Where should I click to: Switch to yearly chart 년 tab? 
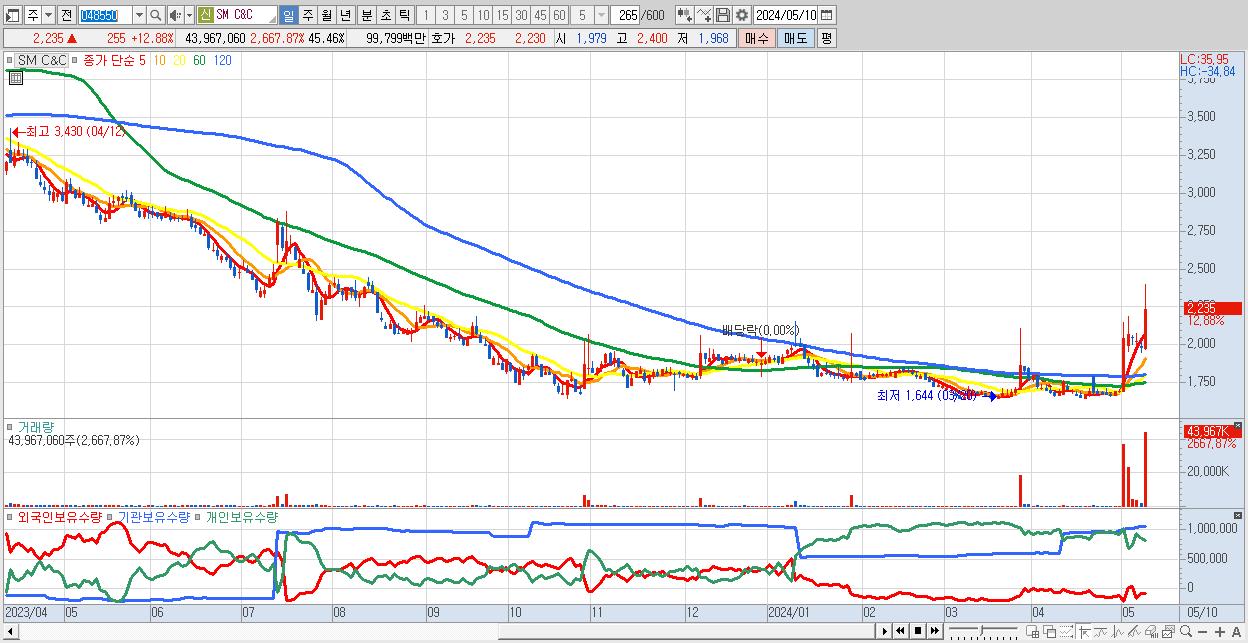pos(345,15)
